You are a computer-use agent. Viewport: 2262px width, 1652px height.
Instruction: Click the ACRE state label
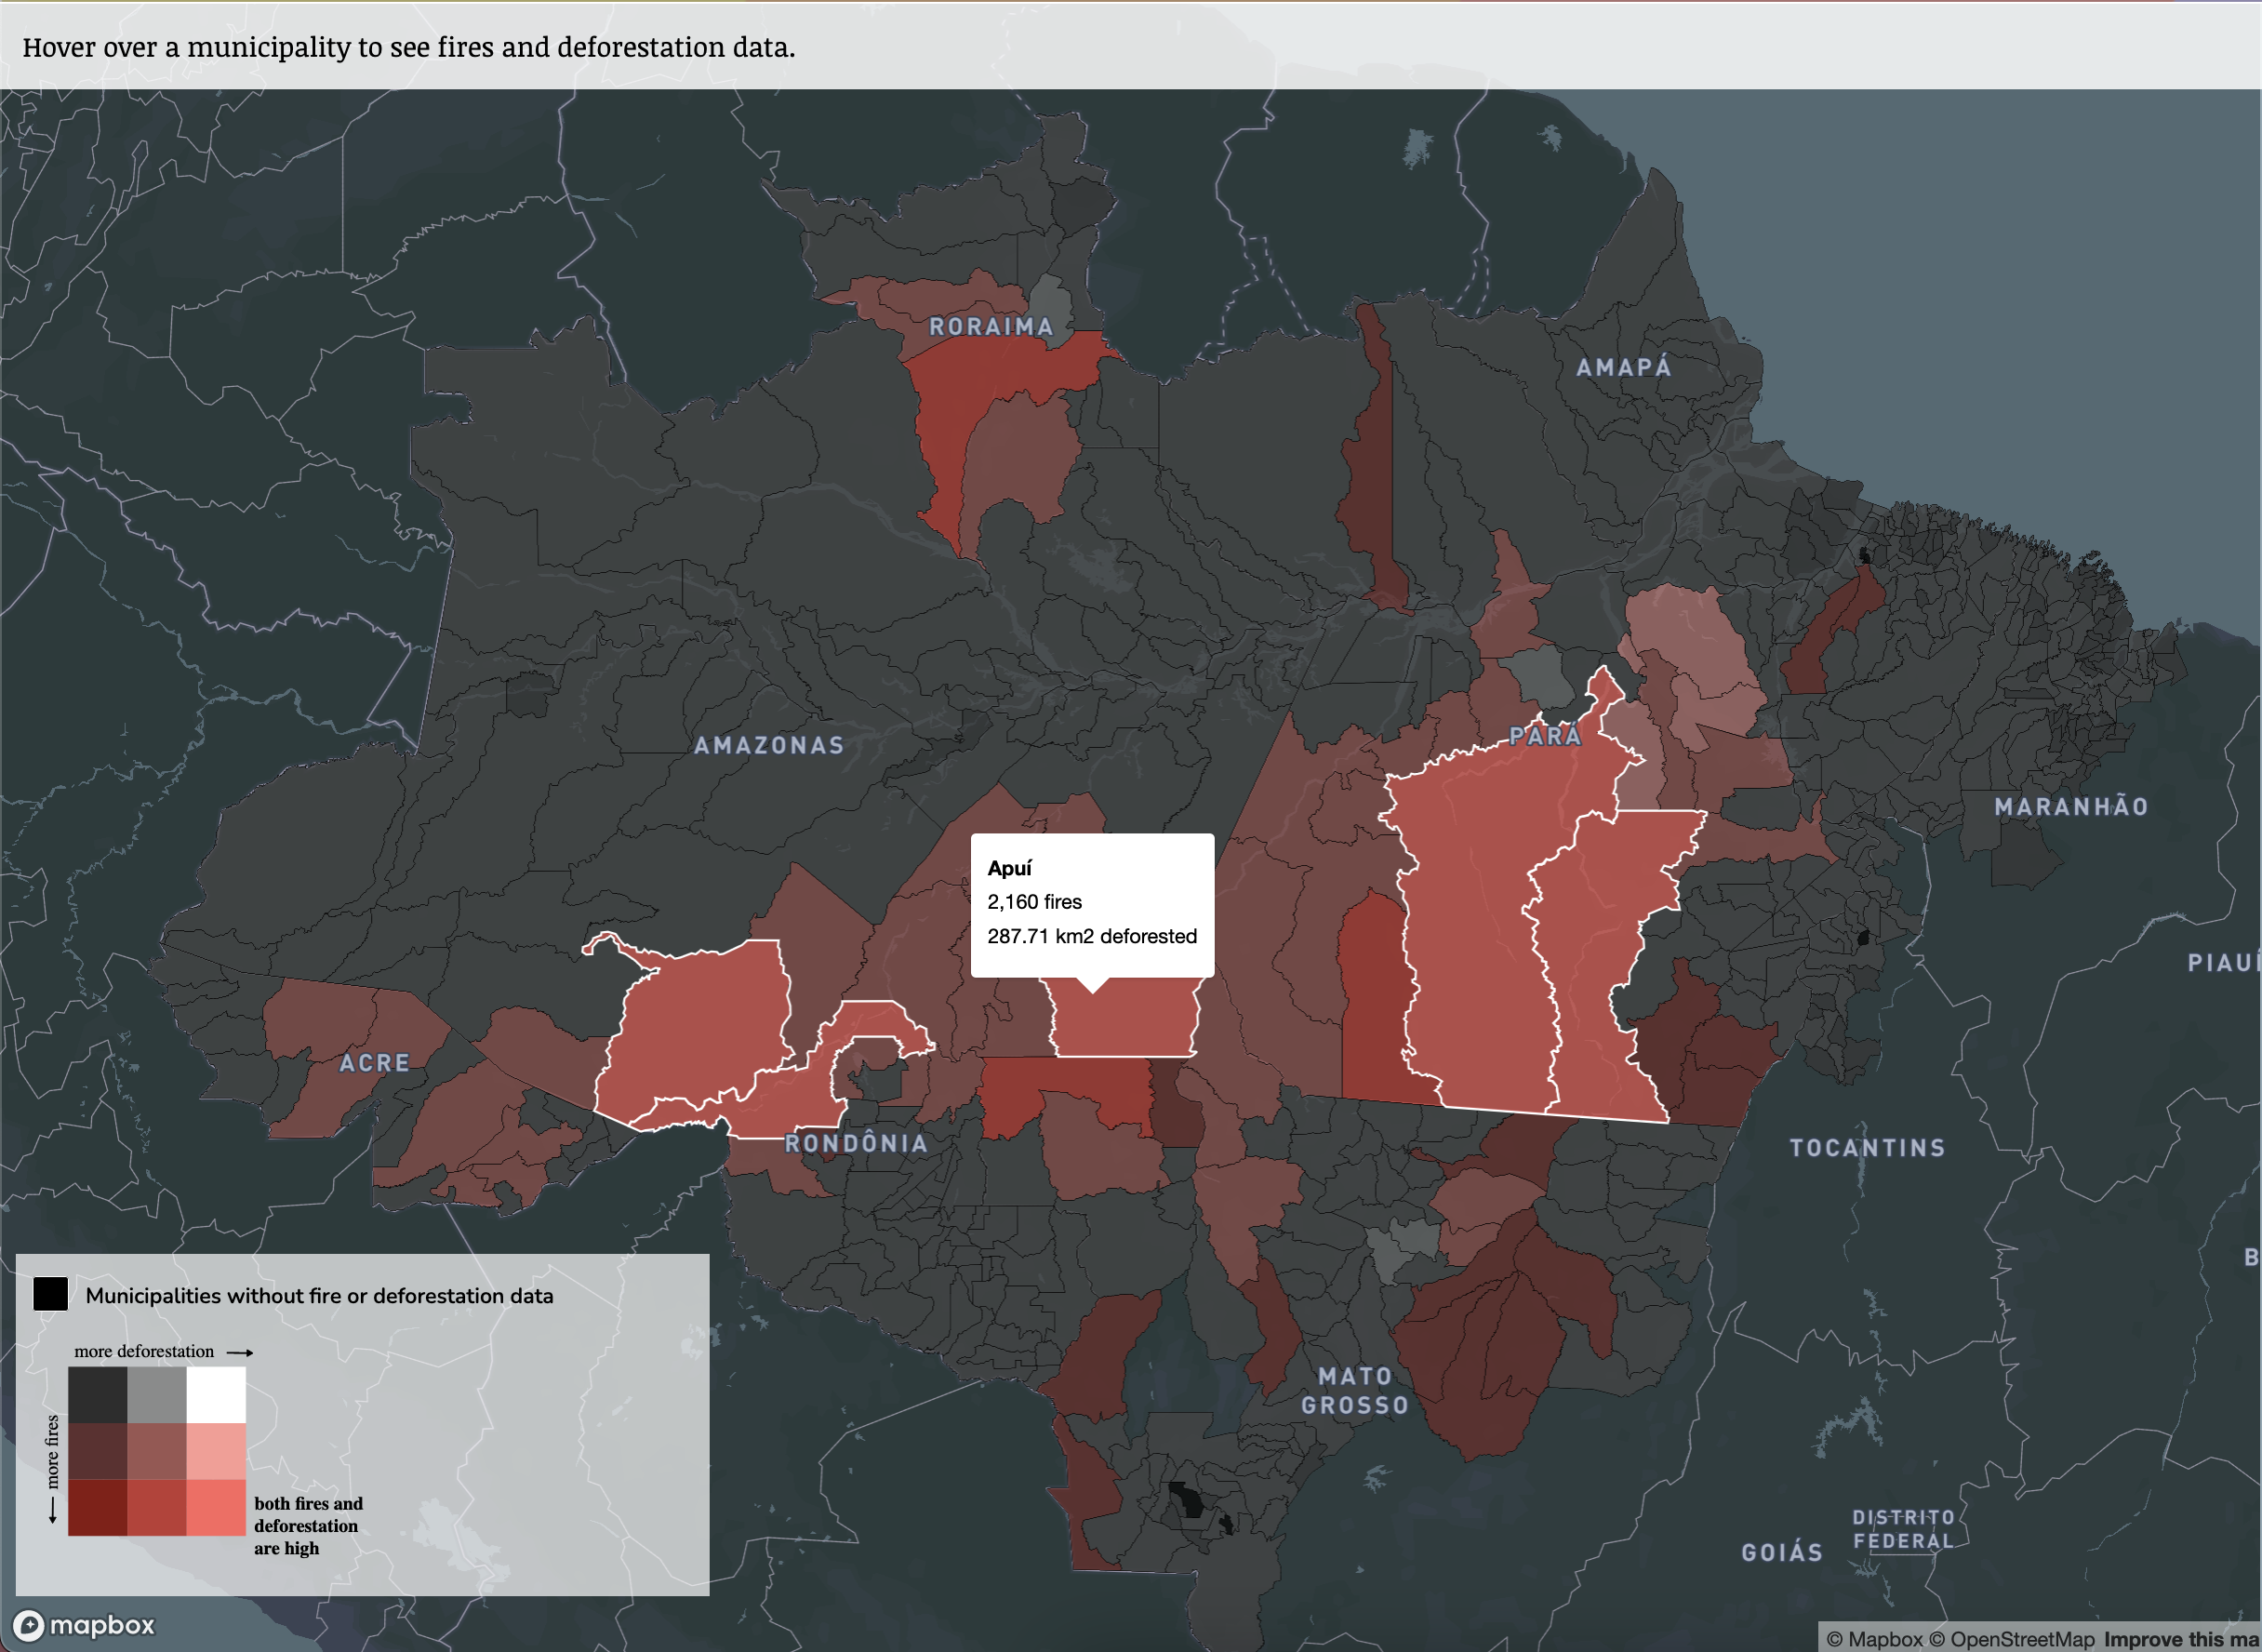(x=375, y=1063)
